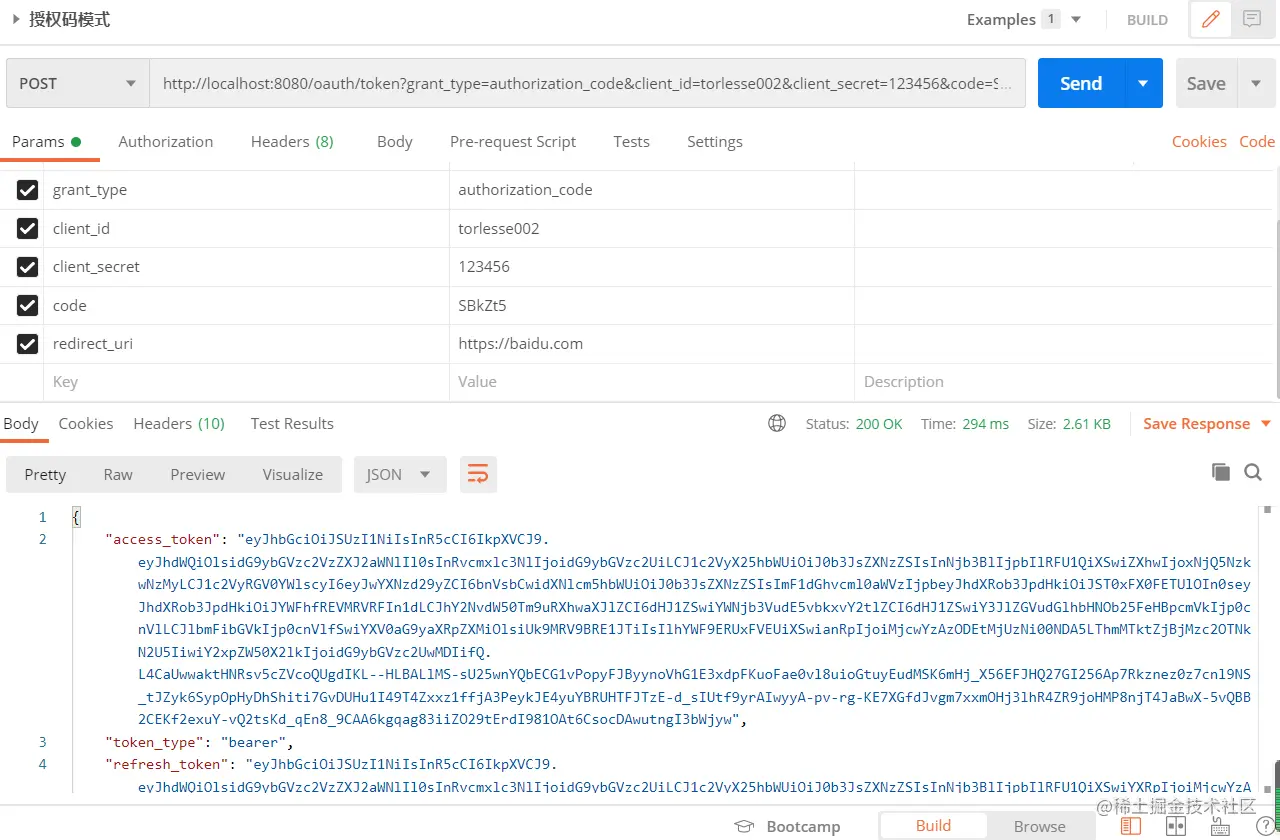1280x840 pixels.
Task: Open the POST method dropdown
Action: click(x=77, y=83)
